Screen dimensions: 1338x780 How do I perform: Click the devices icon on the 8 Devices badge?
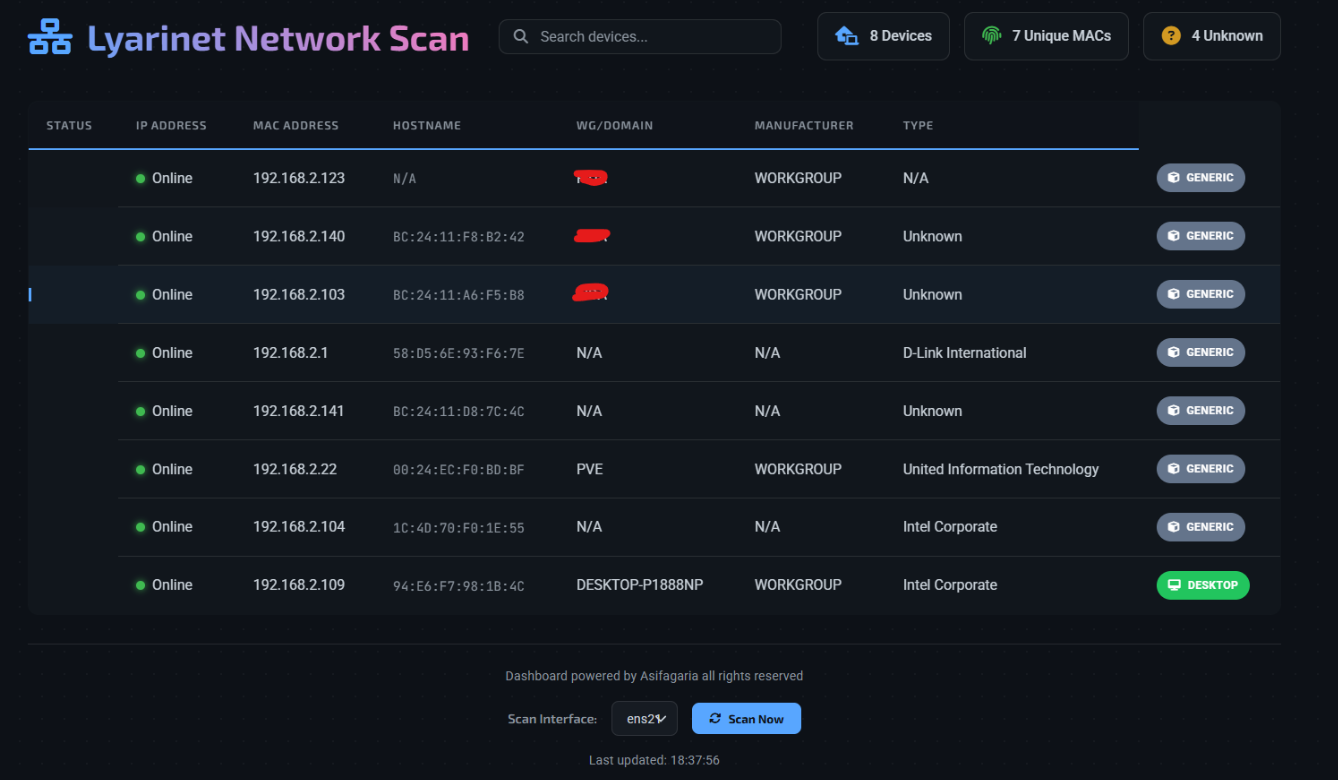click(845, 35)
